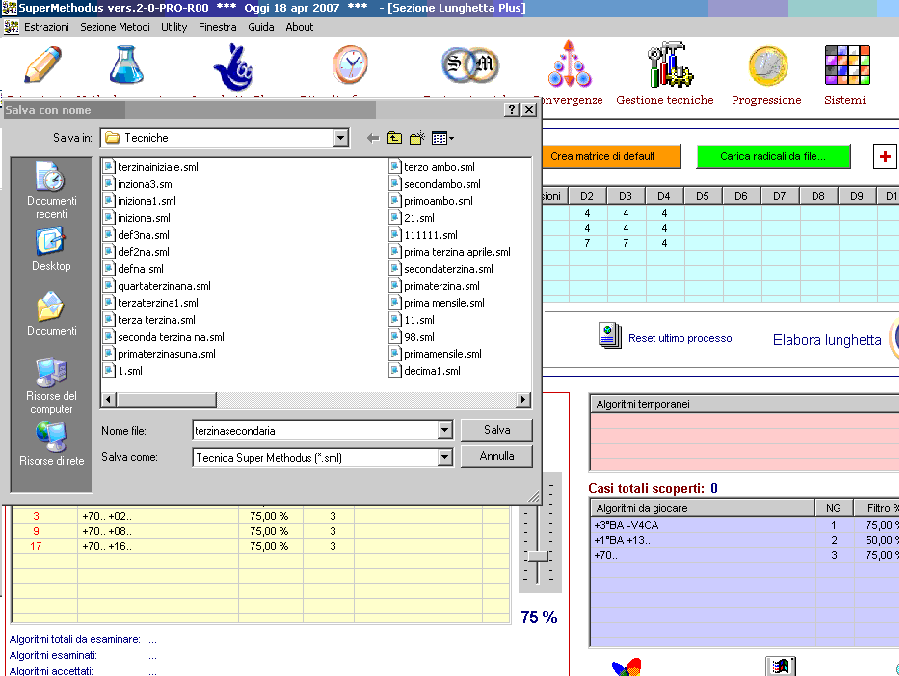Image resolution: width=899 pixels, height=676 pixels.
Task: Select the file secondaterzina.sml
Action: click(x=441, y=269)
